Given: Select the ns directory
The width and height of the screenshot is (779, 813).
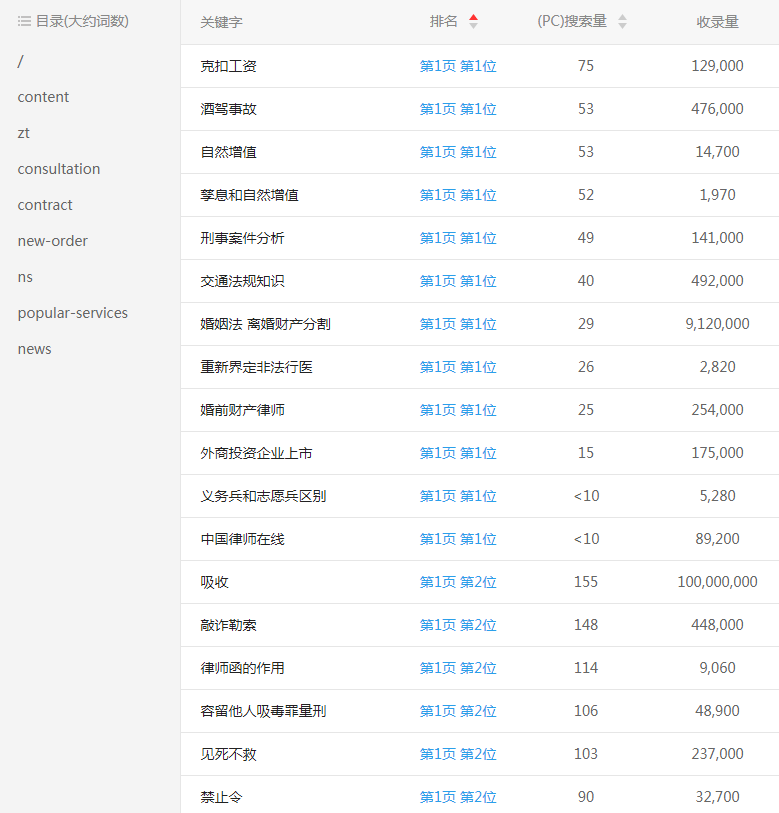Looking at the screenshot, I should (25, 277).
